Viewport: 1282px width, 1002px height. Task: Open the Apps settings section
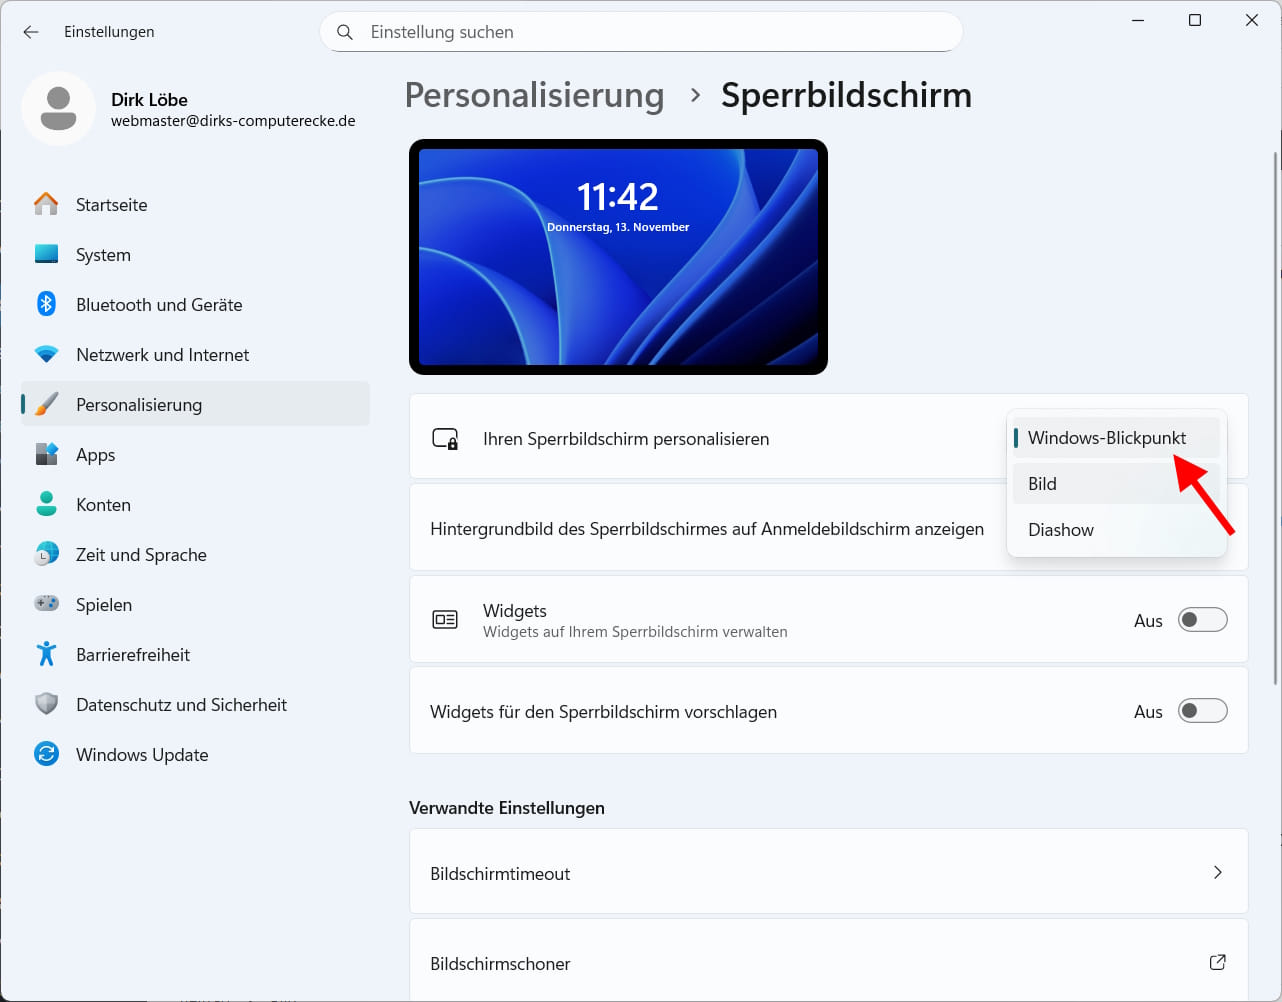195,454
